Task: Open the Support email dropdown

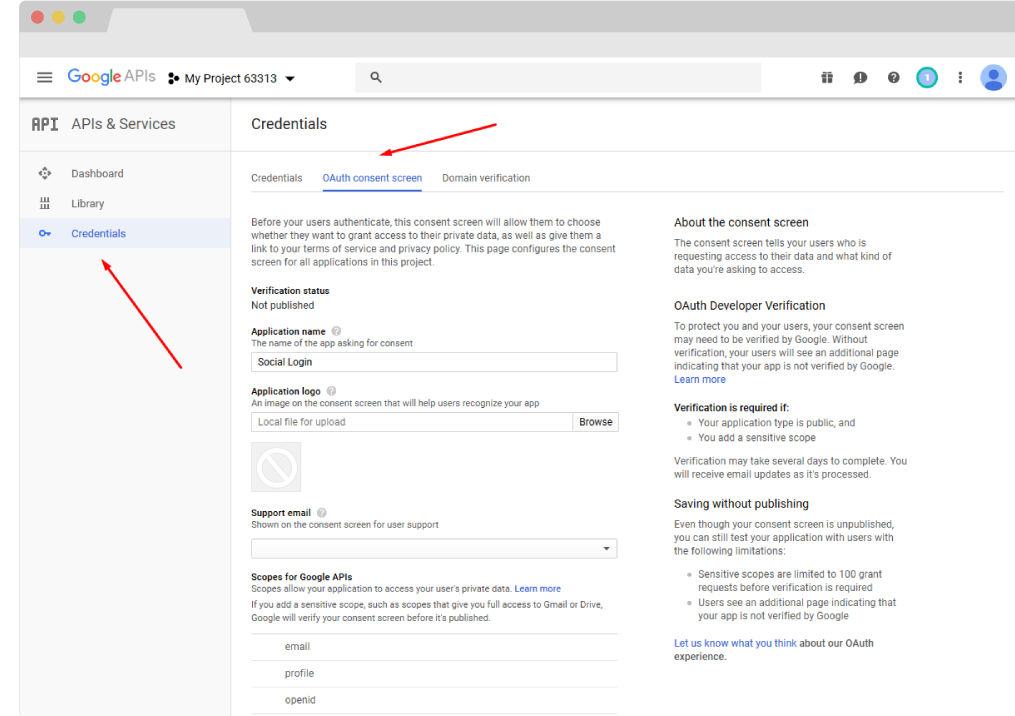Action: tap(434, 549)
